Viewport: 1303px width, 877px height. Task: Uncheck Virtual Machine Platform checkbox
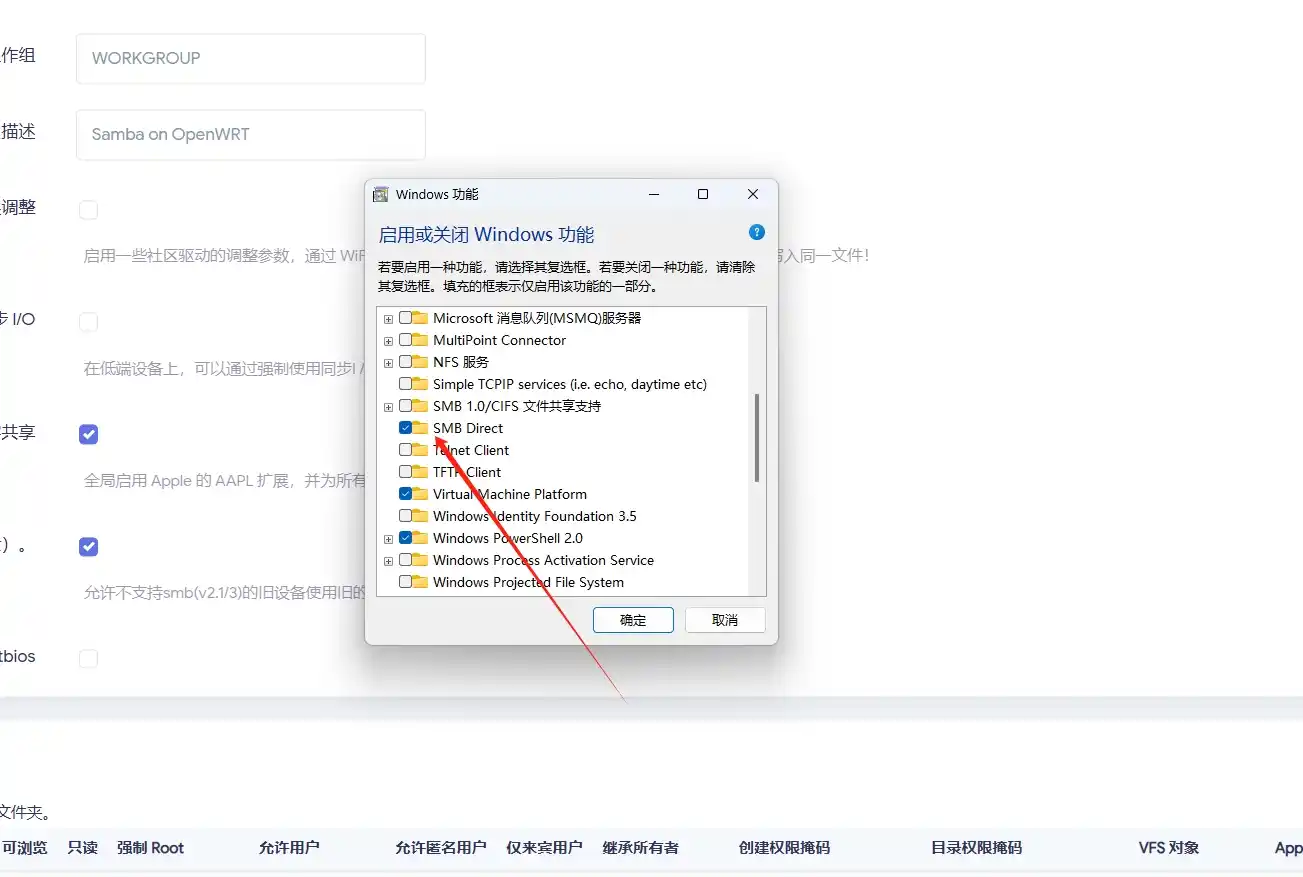coord(405,494)
